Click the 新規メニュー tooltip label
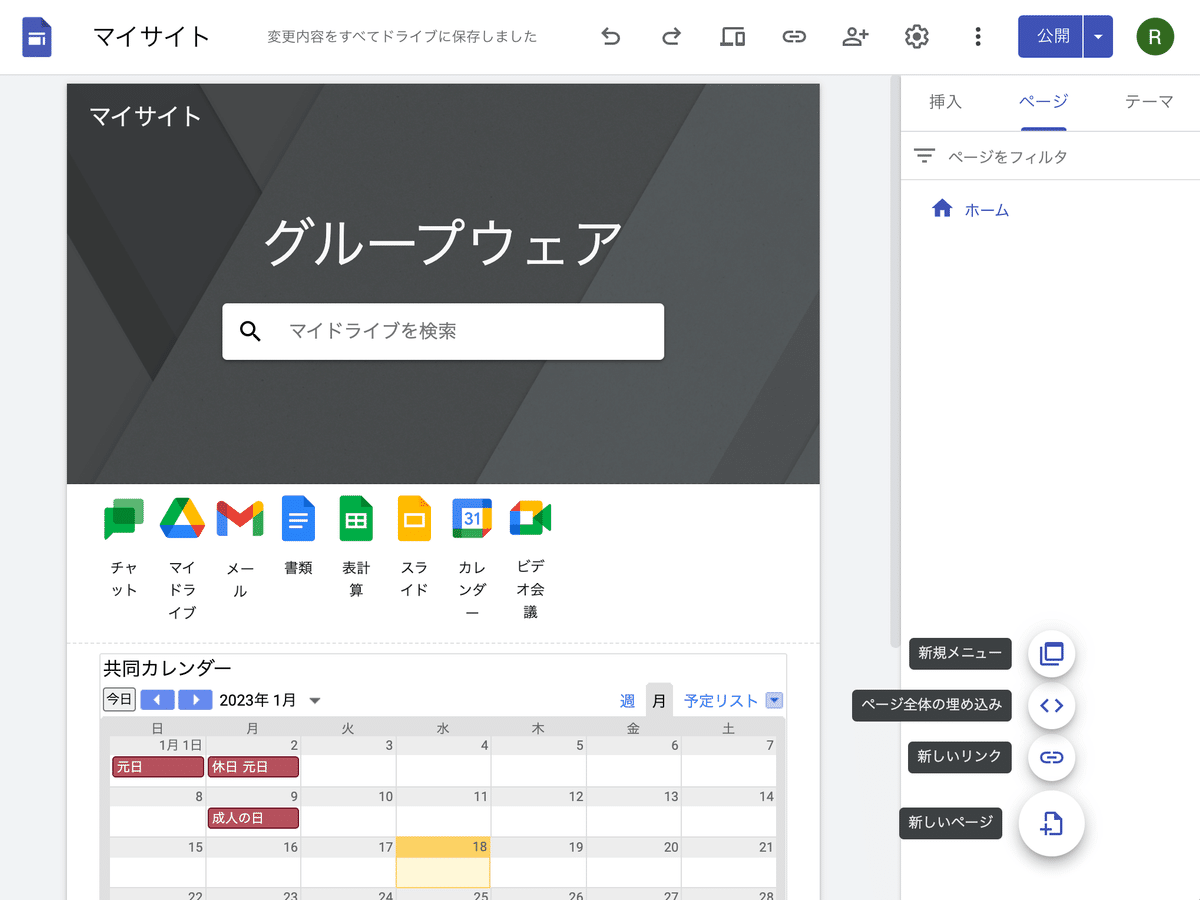Viewport: 1200px width, 900px height. pos(960,654)
